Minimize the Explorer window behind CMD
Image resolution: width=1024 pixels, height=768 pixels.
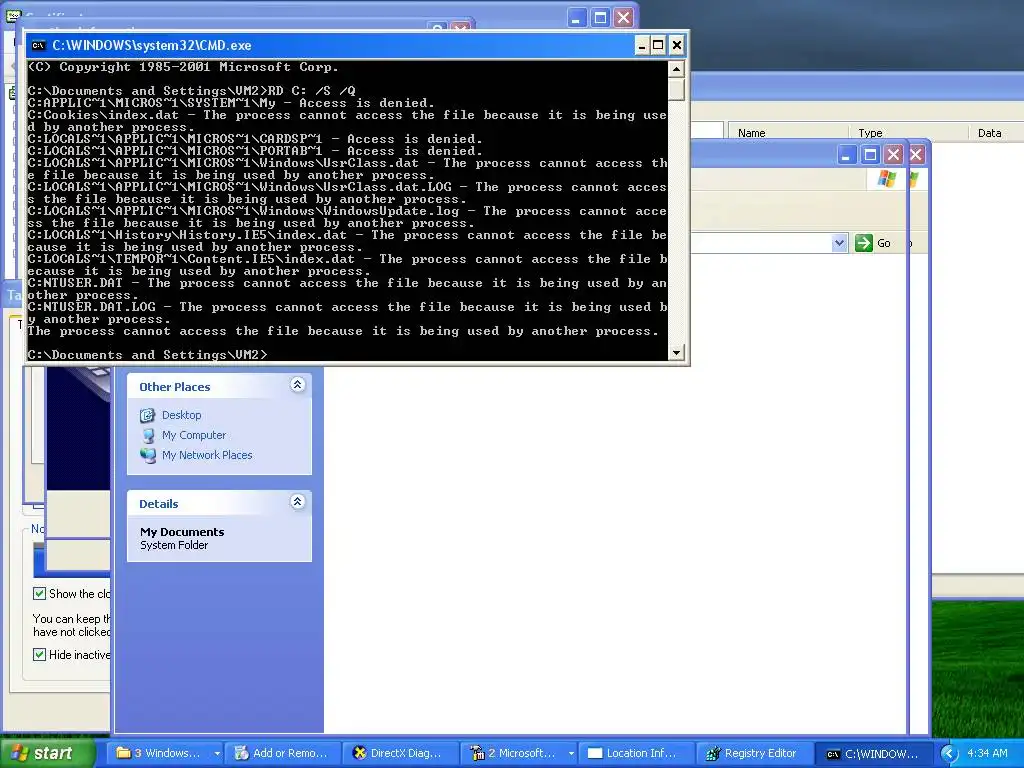[x=847, y=155]
